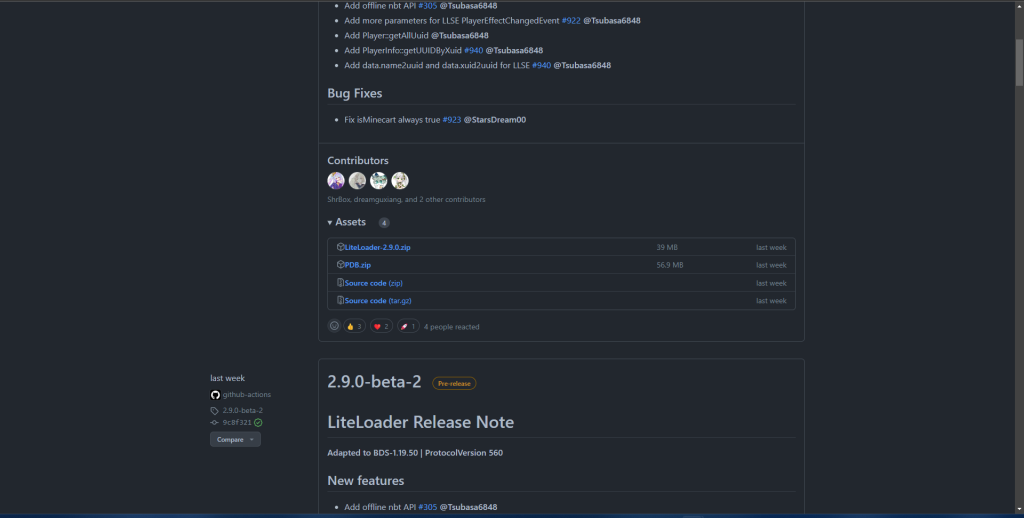
Task: Open @Tsubasa6848 mention on PlayerEffectChangedEvent line
Action: [x=612, y=20]
